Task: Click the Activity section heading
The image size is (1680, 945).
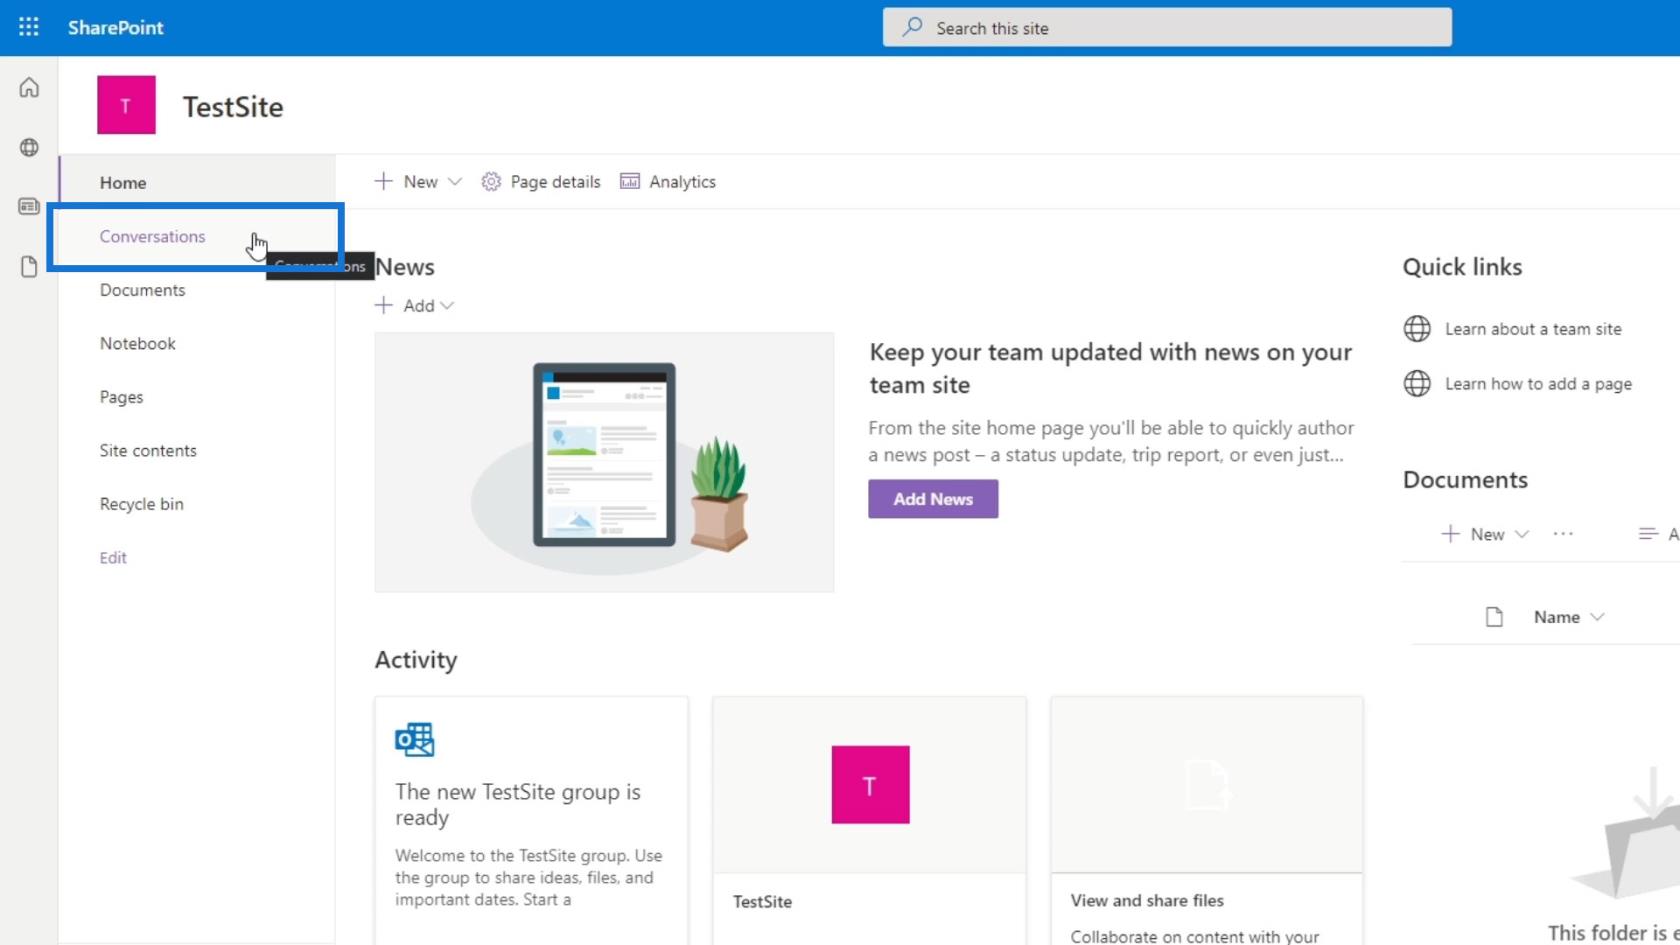Action: coord(416,660)
